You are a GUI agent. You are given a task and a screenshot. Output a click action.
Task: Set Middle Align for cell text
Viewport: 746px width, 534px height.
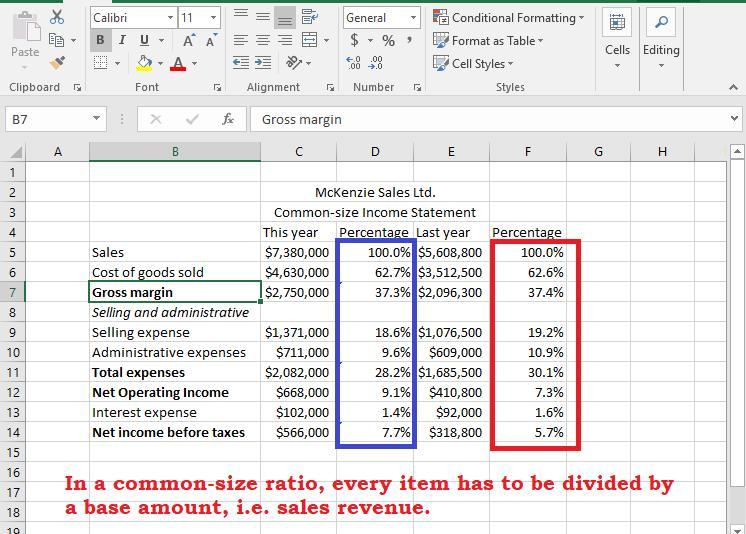(x=263, y=18)
